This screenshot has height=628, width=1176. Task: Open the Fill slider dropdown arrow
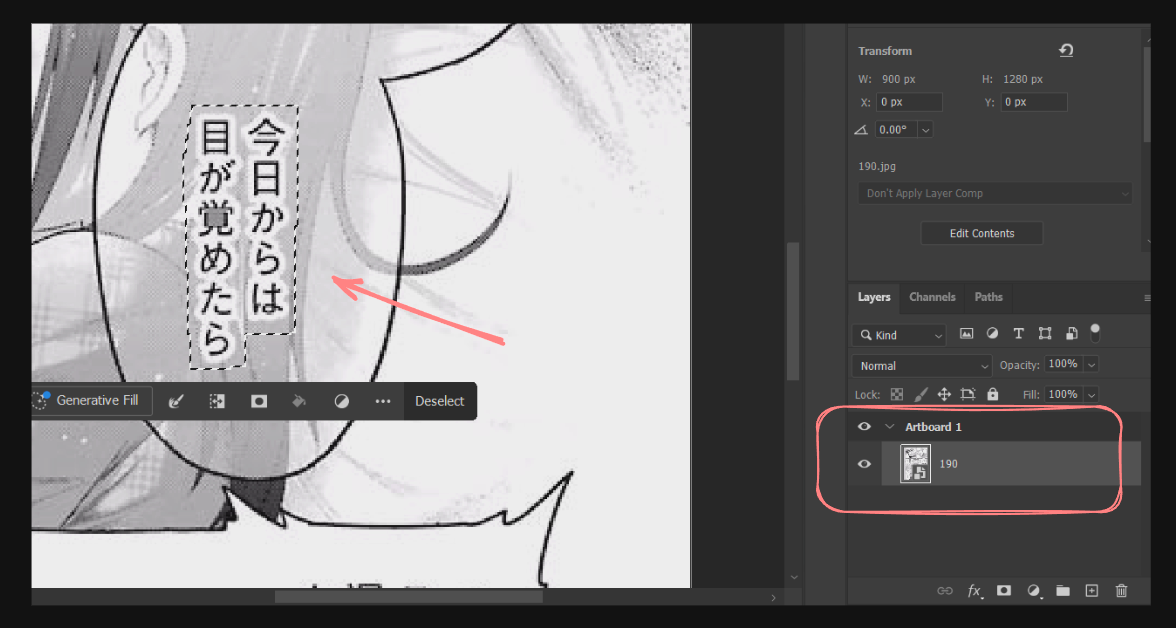(x=1091, y=395)
